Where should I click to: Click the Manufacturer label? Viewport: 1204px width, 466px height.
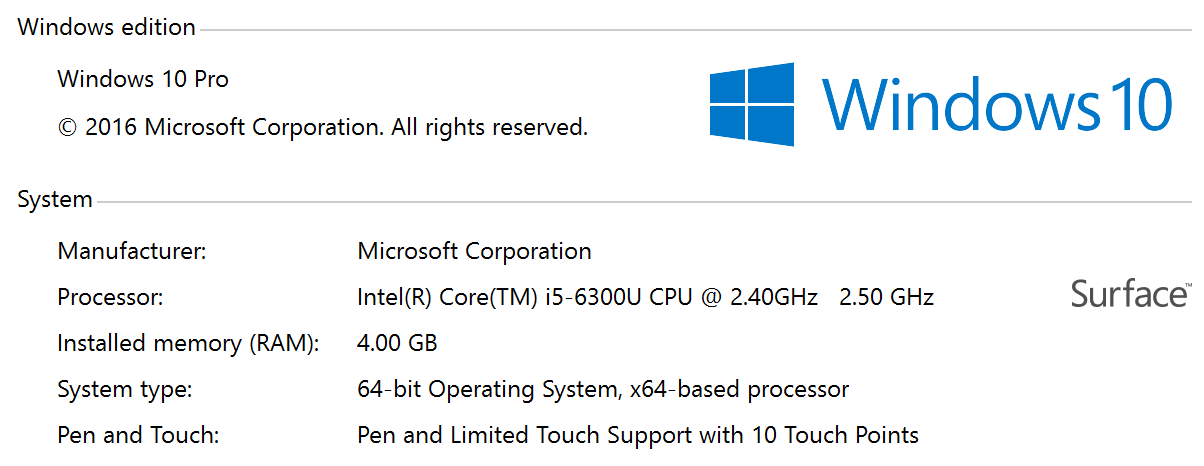(132, 251)
